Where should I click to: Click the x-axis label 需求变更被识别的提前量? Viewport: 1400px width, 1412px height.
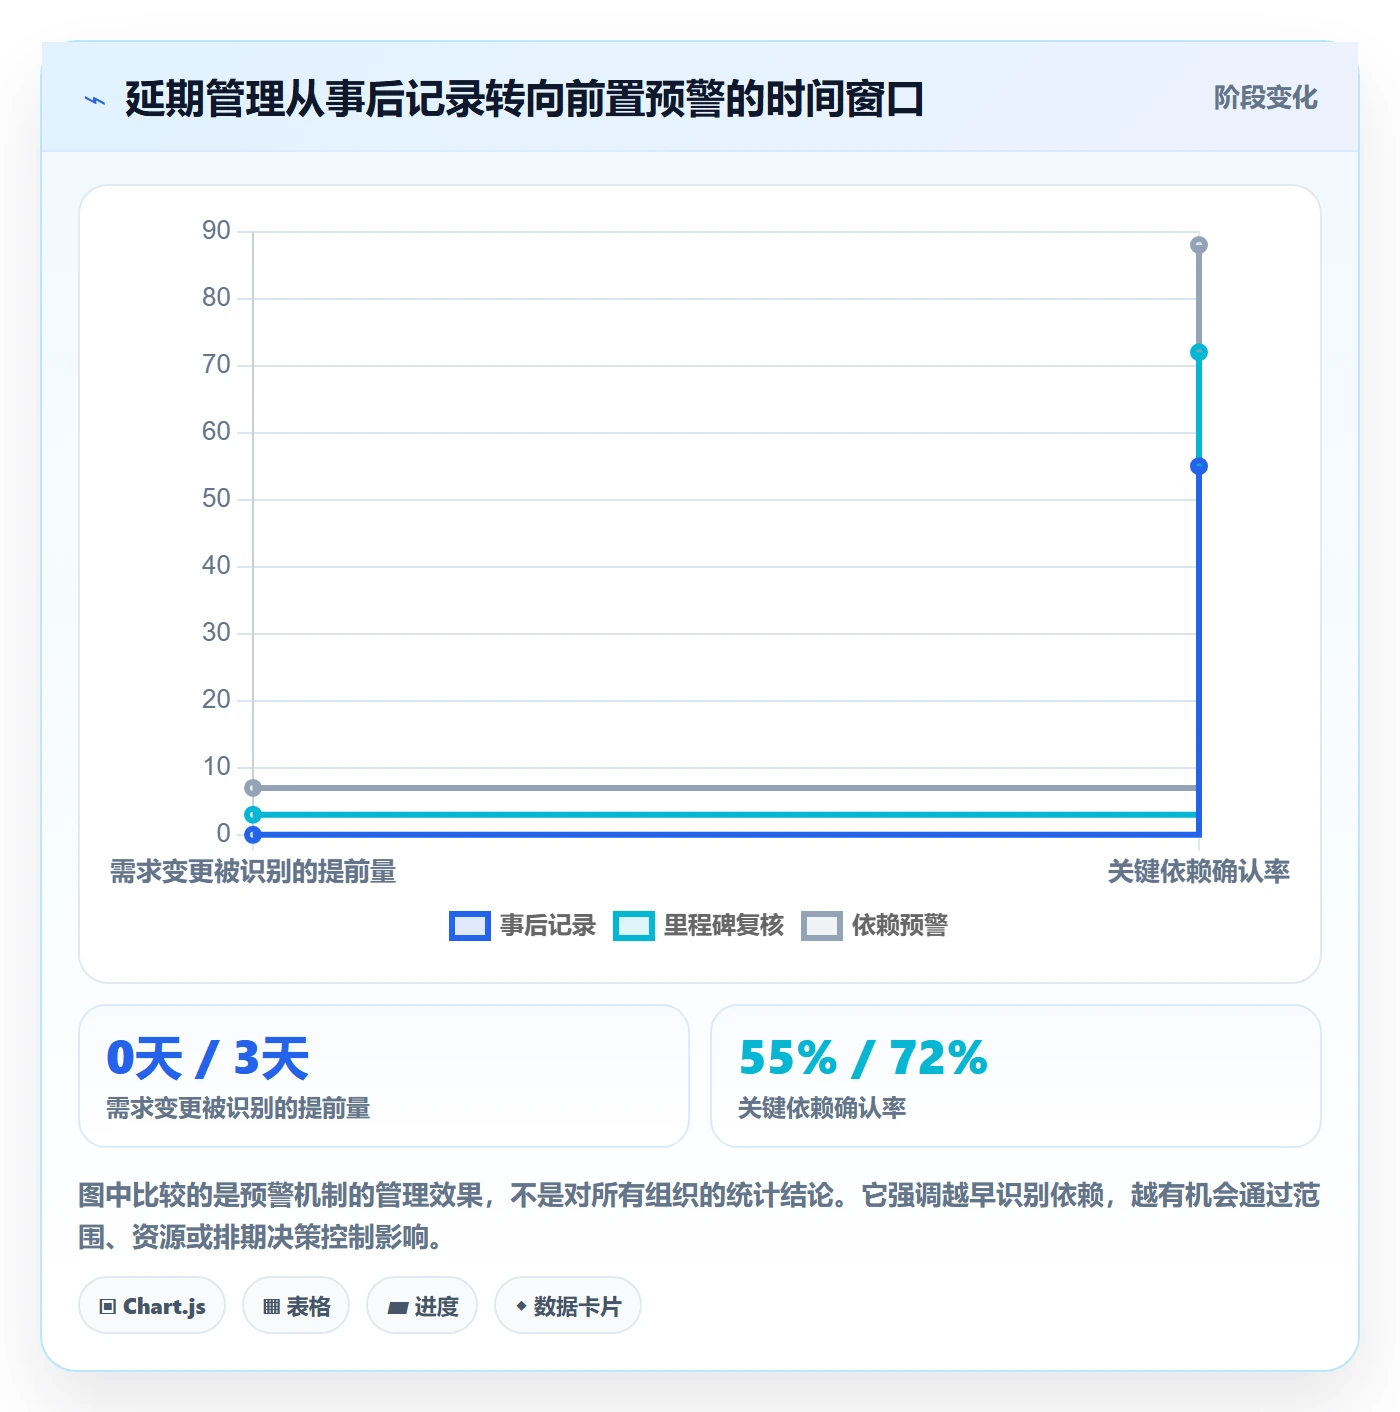tap(253, 872)
